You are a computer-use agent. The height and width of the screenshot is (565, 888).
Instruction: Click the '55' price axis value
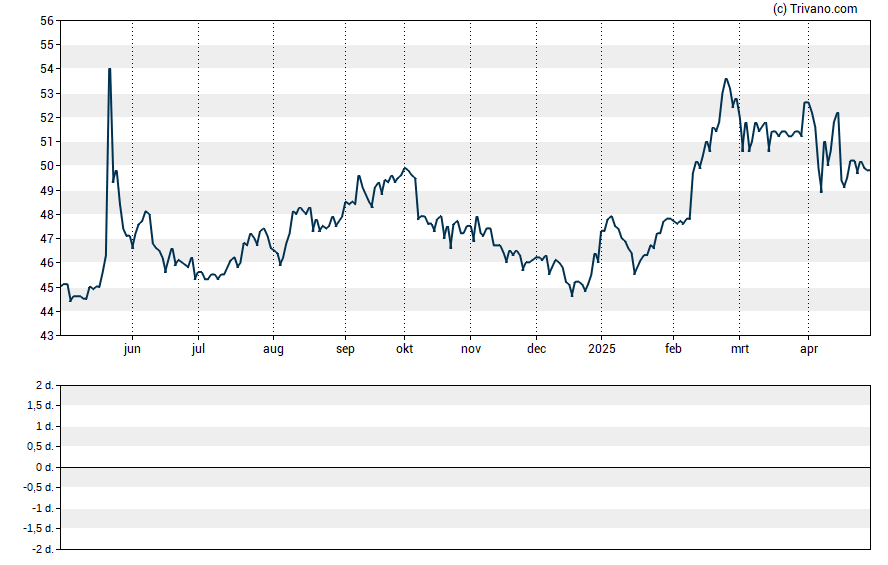47,45
